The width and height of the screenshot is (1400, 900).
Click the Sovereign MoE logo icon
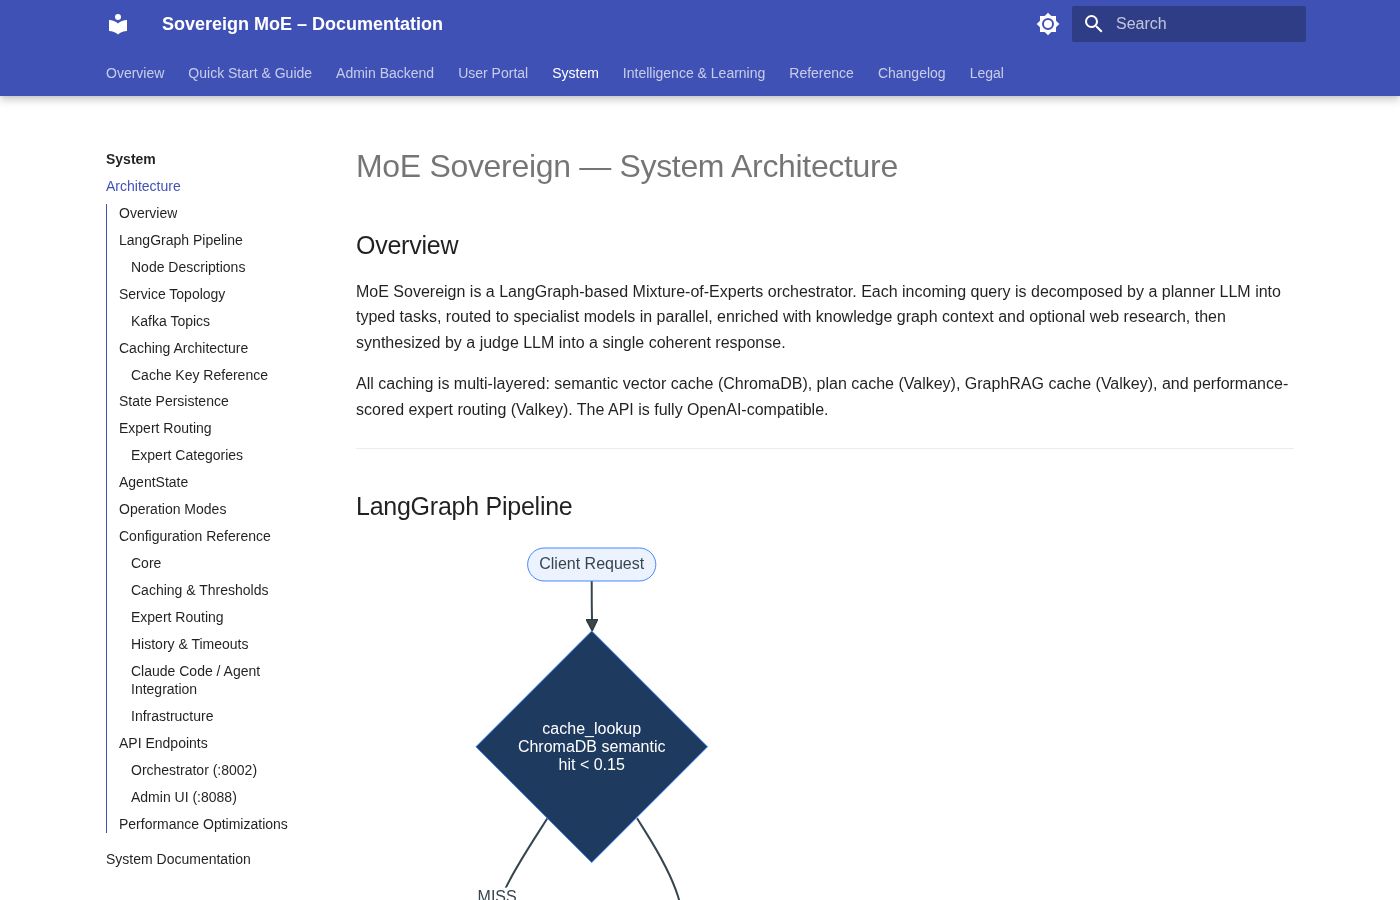[118, 24]
